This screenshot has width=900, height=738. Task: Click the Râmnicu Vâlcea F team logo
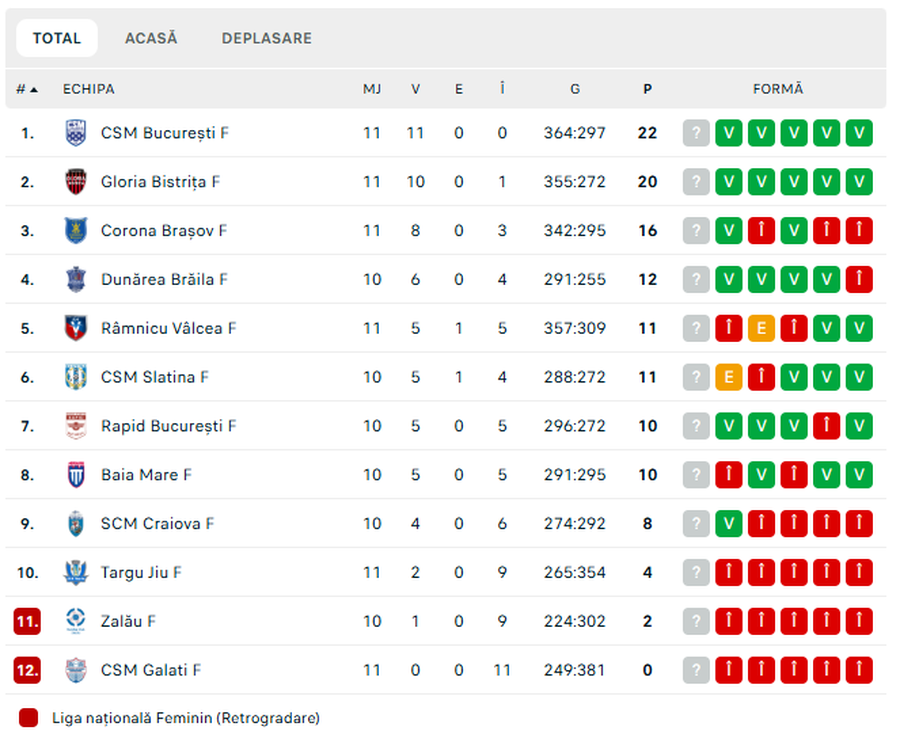pos(76,328)
